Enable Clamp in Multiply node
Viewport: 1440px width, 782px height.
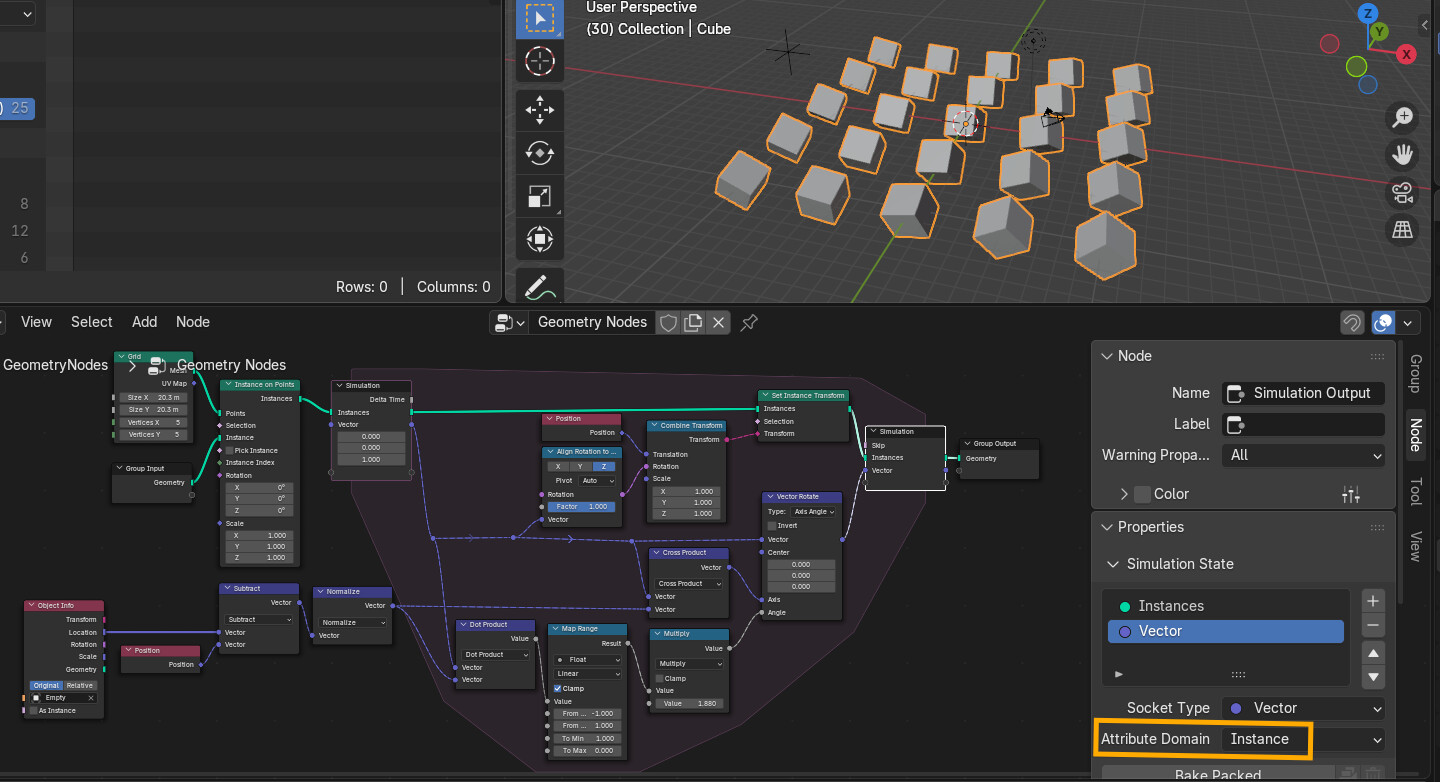[x=660, y=679]
